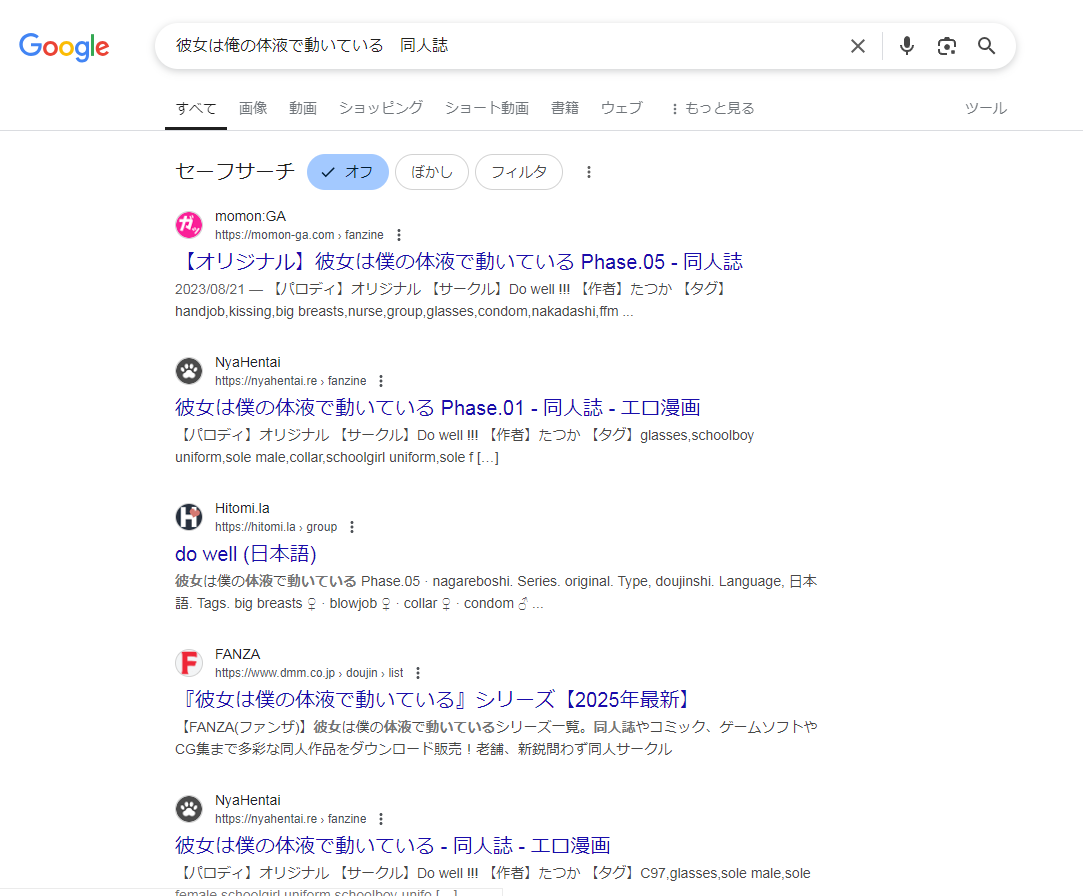Image resolution: width=1083 pixels, height=896 pixels.
Task: Select SafeSearch オフ option
Action: [347, 172]
